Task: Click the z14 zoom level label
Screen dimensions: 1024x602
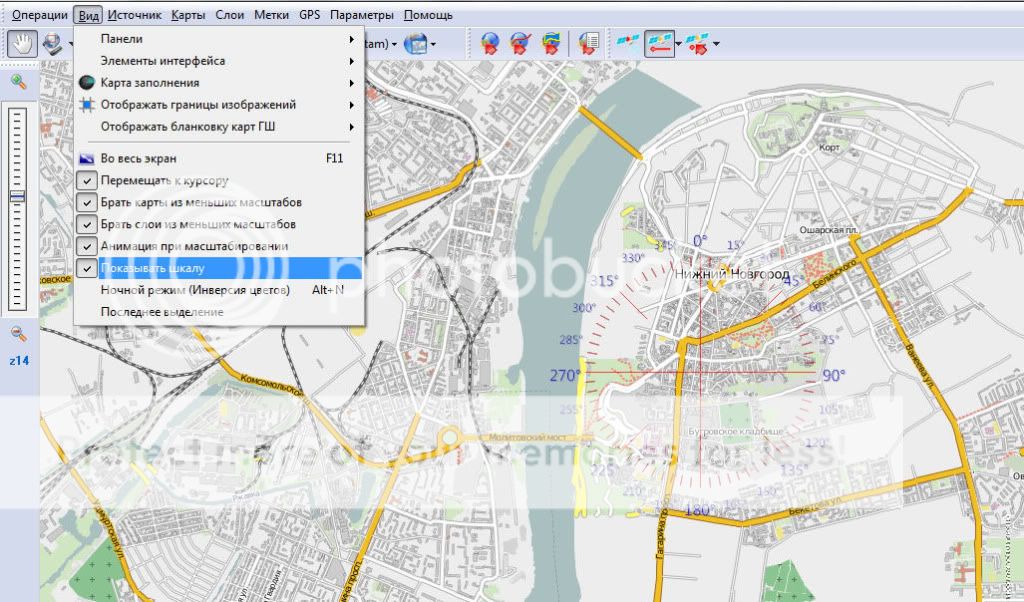Action: tap(19, 360)
